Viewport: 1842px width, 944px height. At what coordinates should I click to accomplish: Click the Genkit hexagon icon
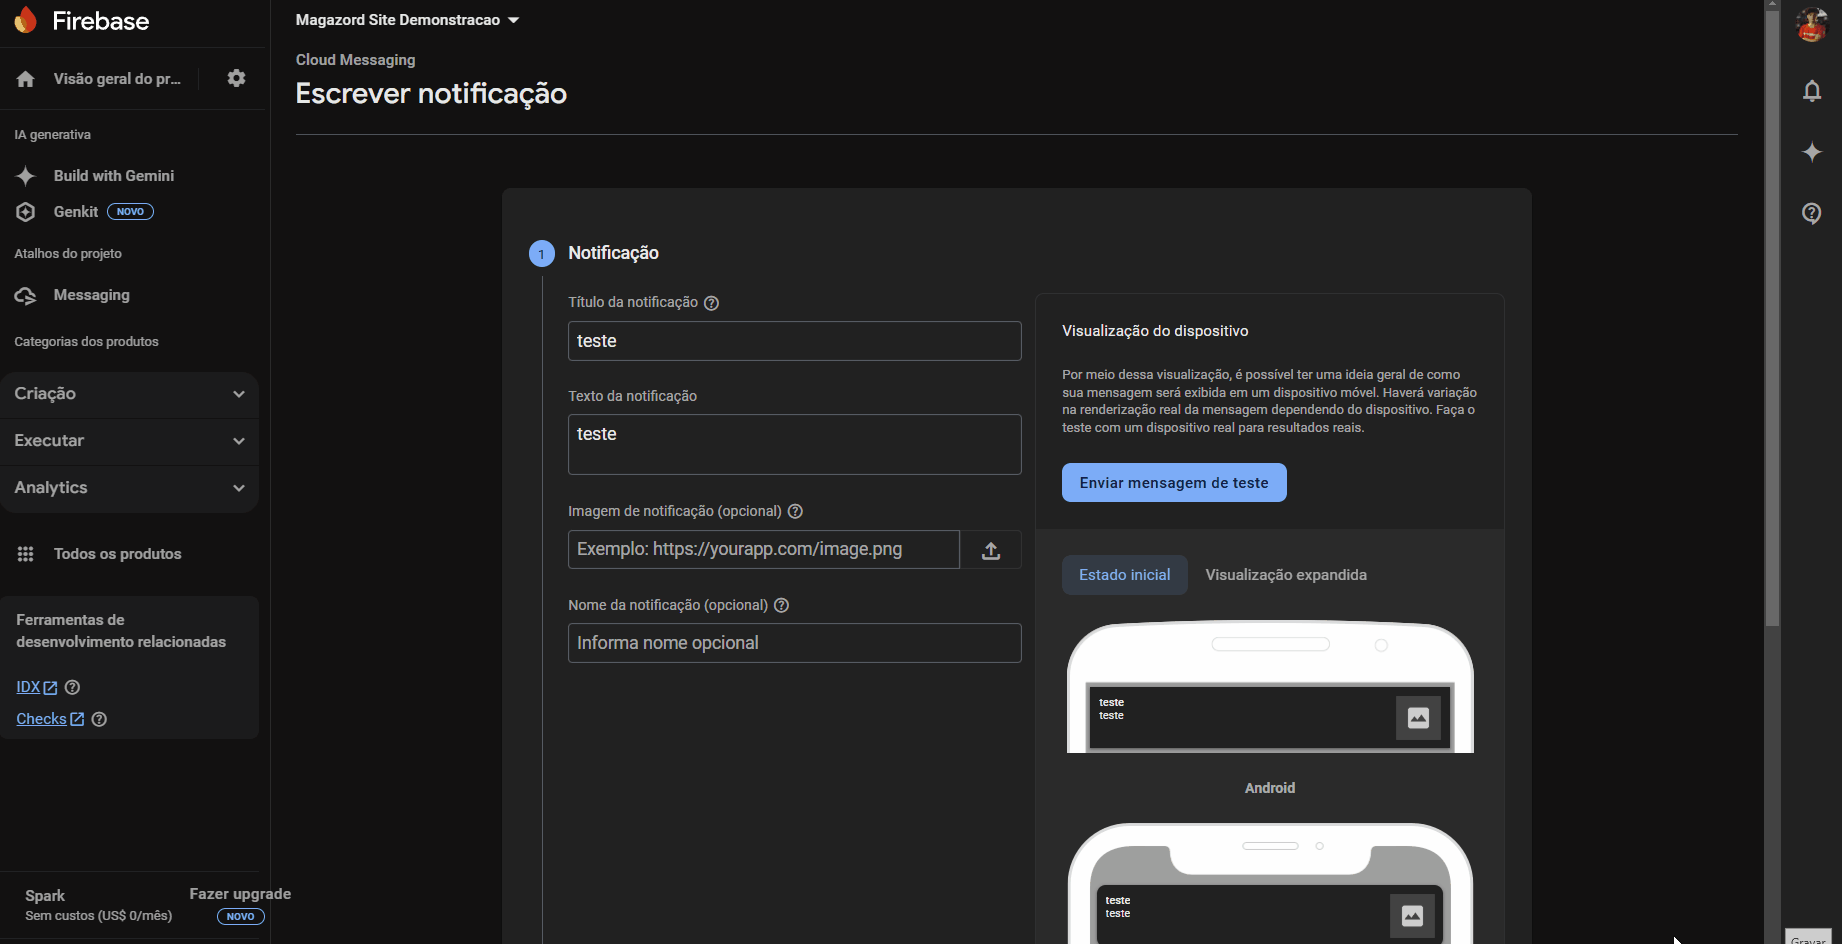(x=26, y=212)
